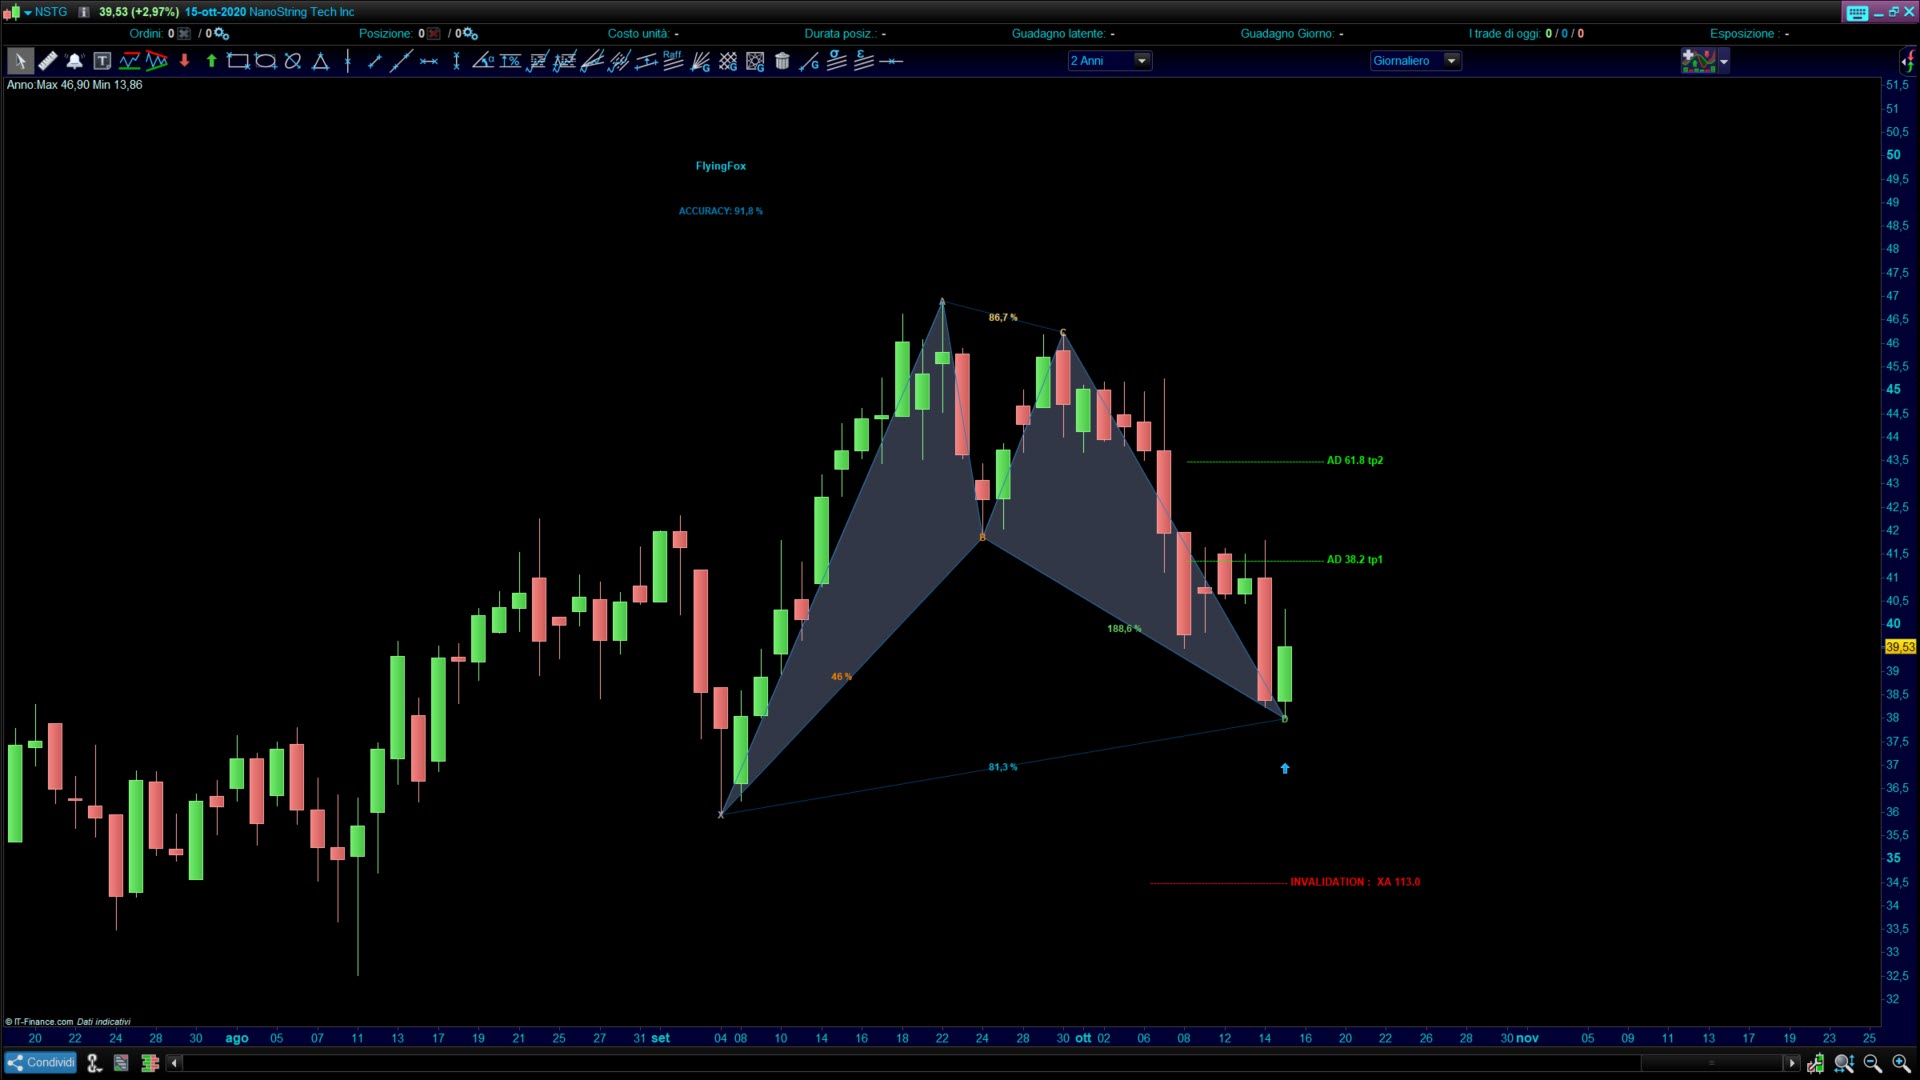Viewport: 1920px width, 1080px height.
Task: Expand the add-indicator dropdown arrow
Action: click(1723, 62)
